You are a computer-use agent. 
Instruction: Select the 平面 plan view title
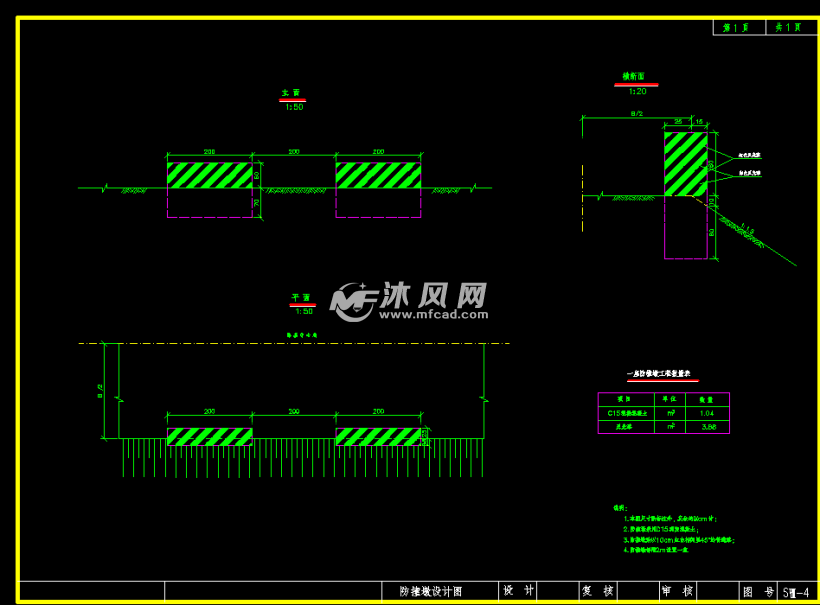[x=301, y=298]
